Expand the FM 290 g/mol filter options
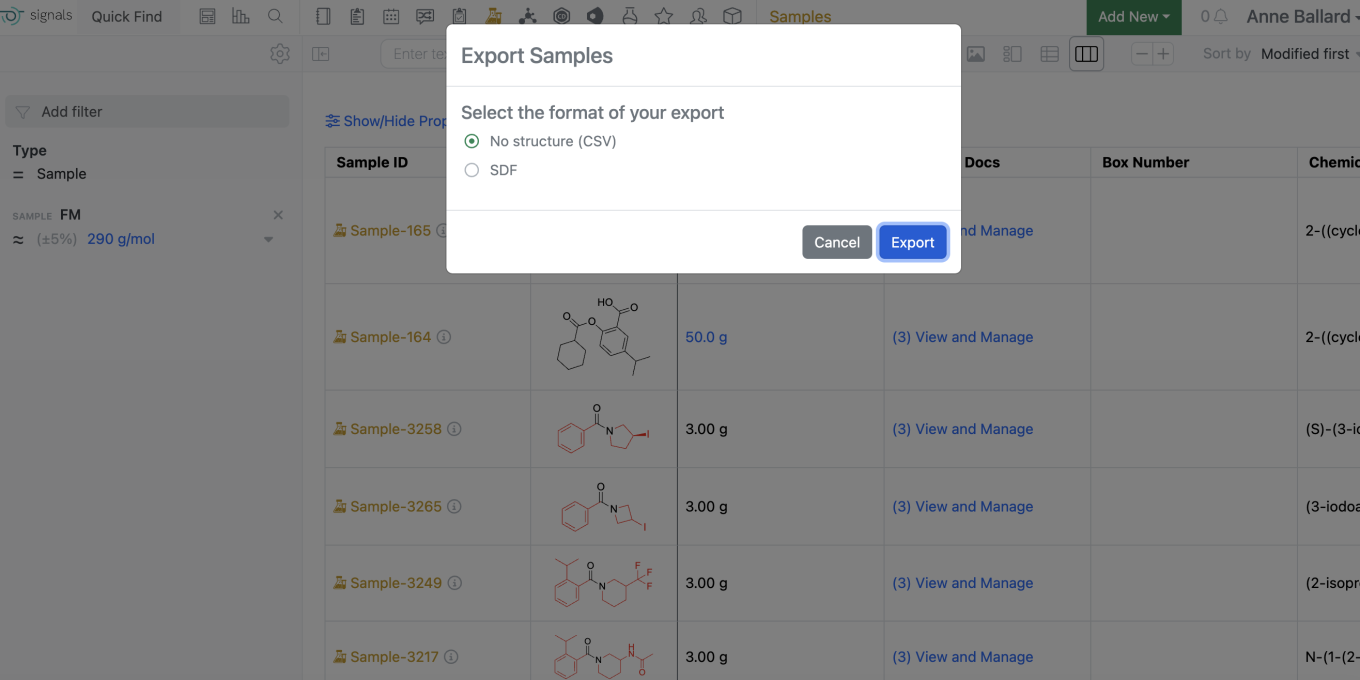This screenshot has width=1360, height=680. pos(268,240)
